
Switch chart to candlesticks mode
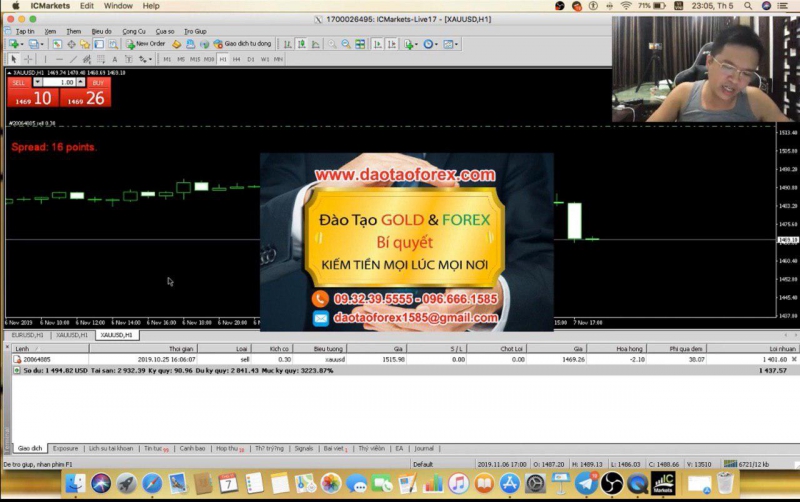pos(302,44)
